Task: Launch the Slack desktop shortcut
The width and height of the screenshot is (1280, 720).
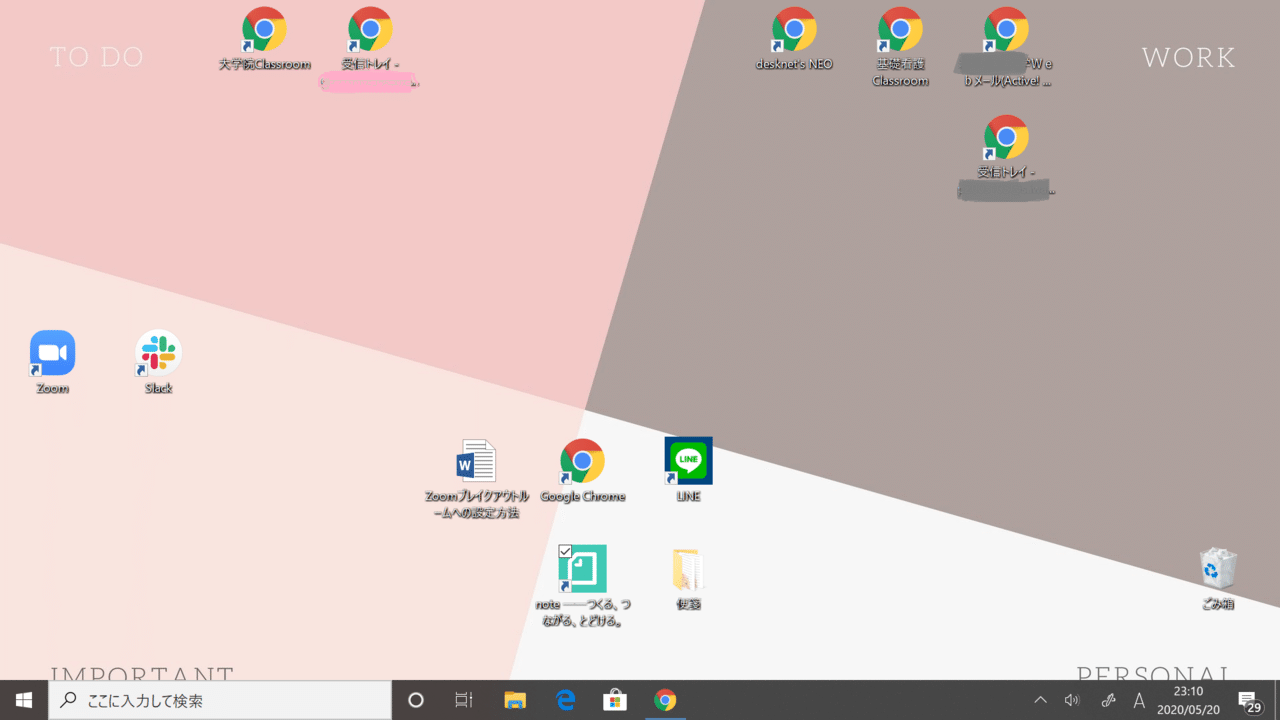Action: tap(158, 362)
